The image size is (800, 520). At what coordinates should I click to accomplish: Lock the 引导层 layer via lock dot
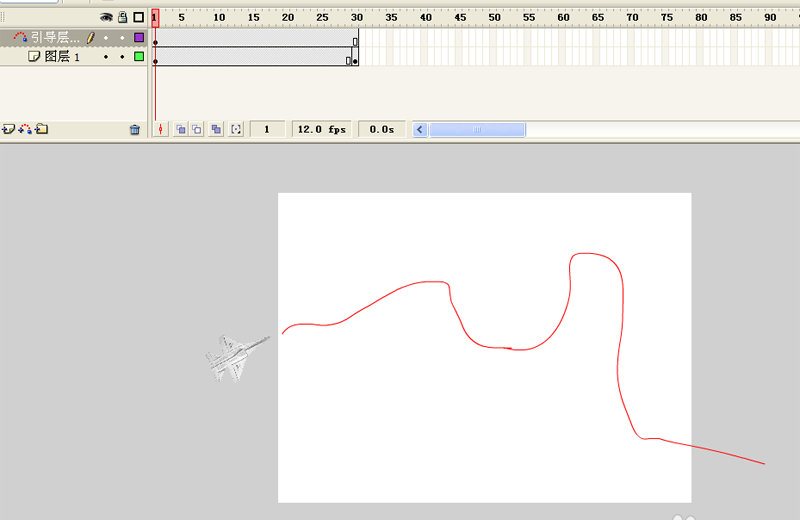(122, 37)
